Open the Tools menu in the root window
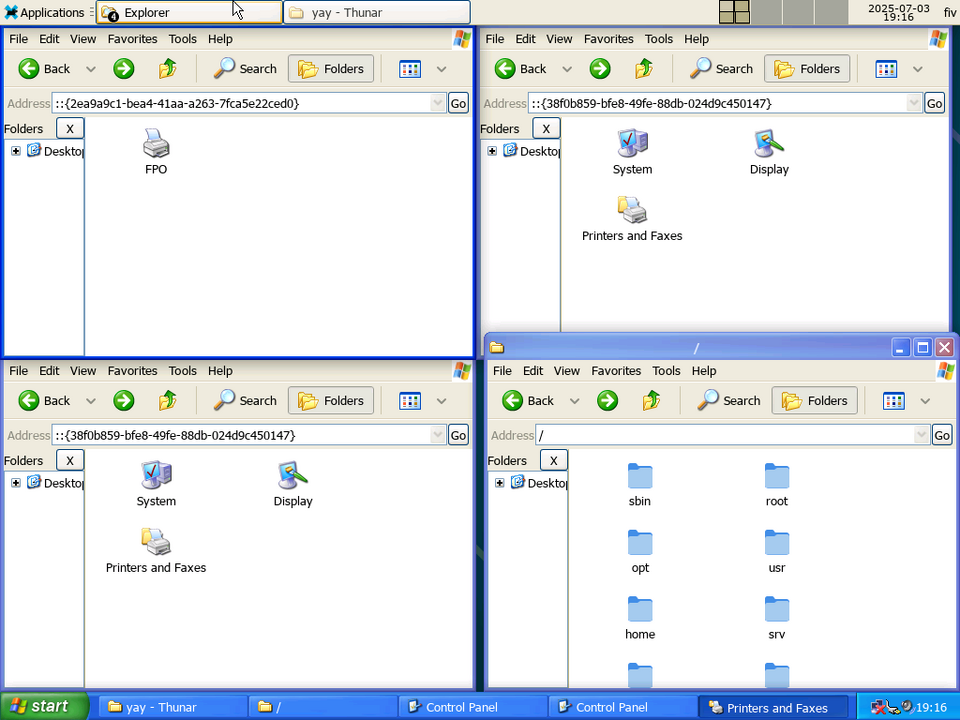The height and width of the screenshot is (720, 960). pyautogui.click(x=666, y=370)
